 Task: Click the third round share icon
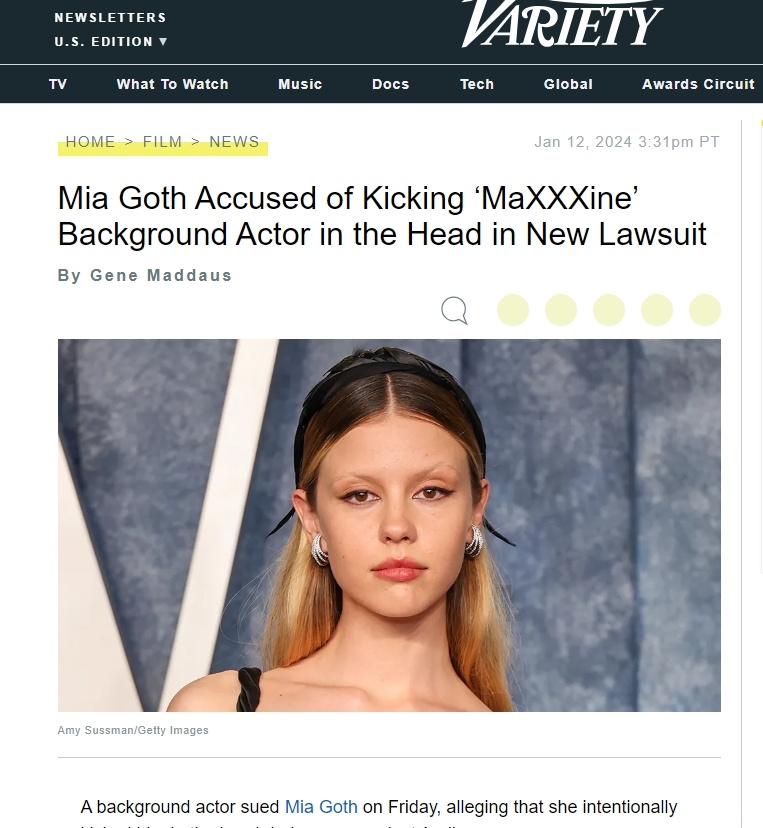pos(609,310)
